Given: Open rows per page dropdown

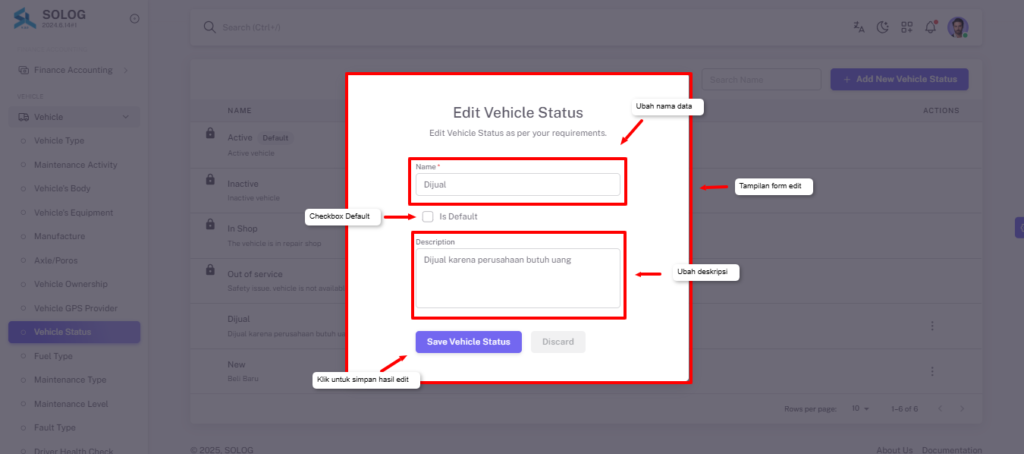Looking at the screenshot, I should pos(861,408).
